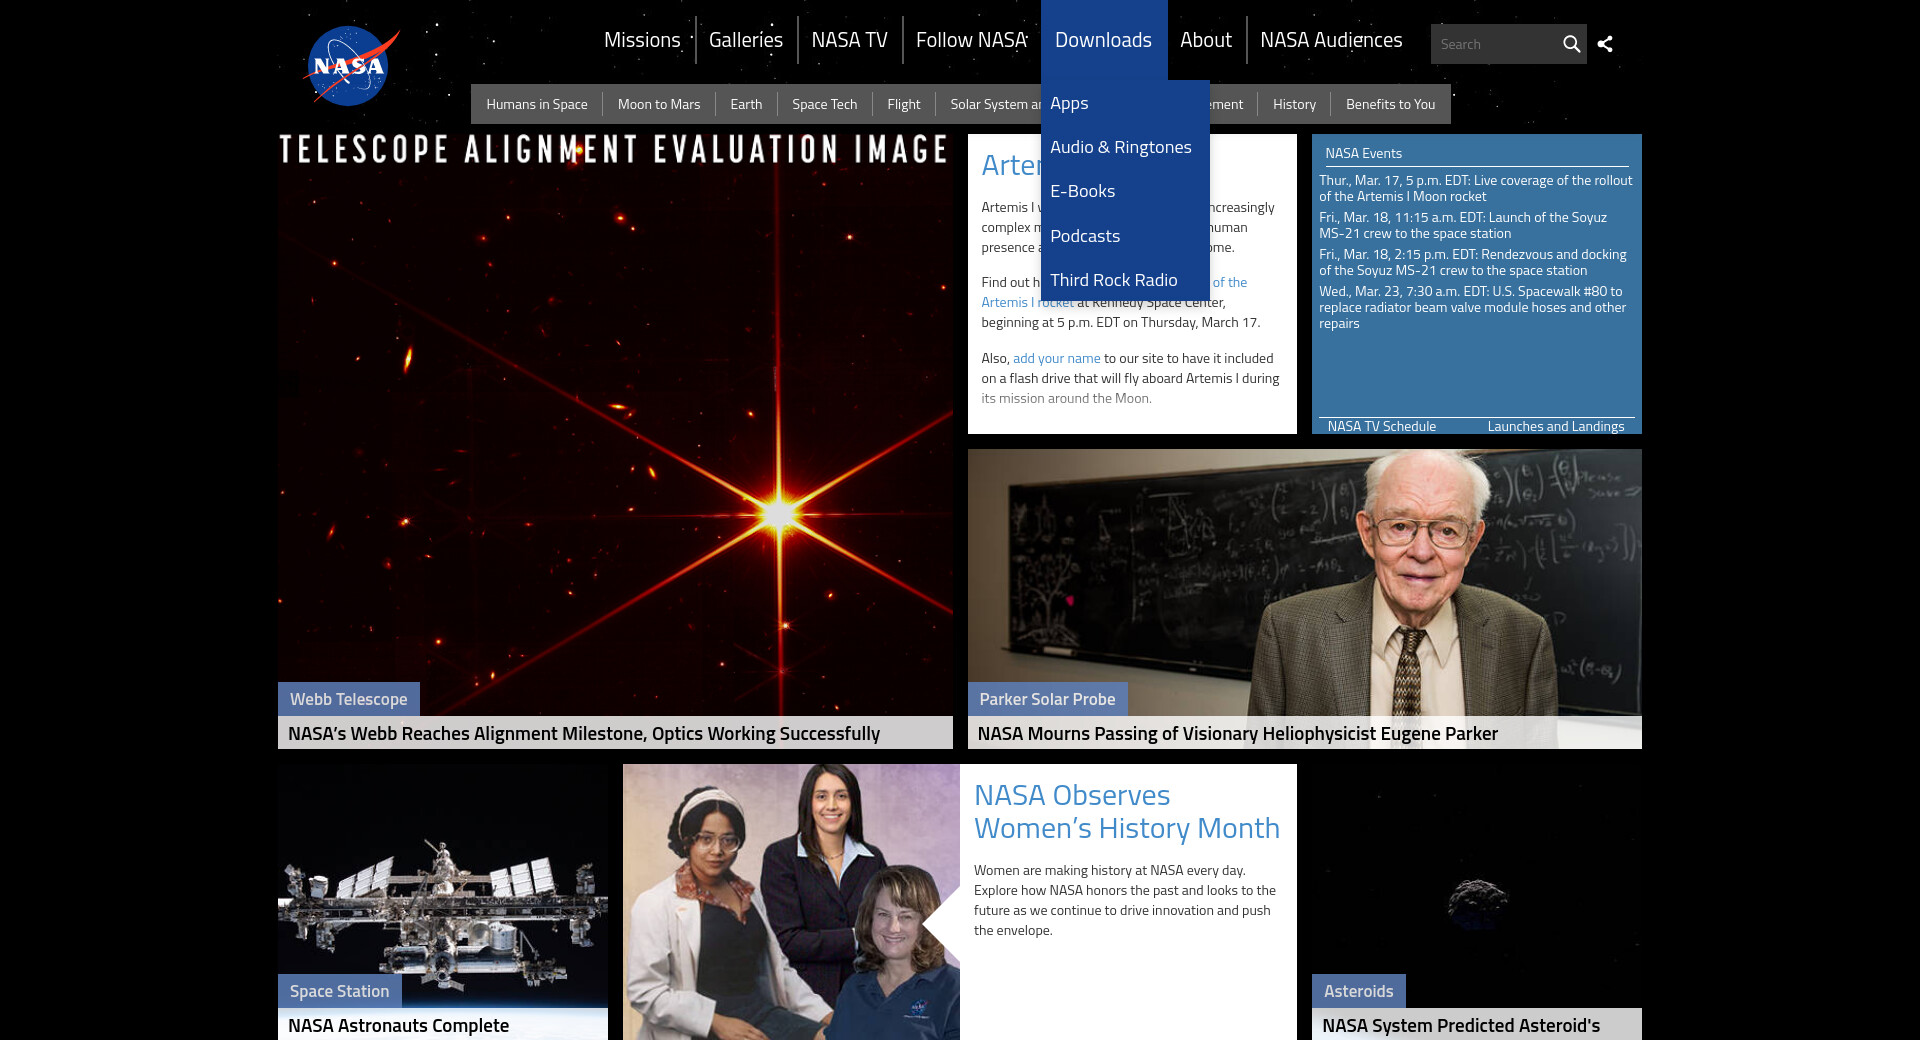Open the Flight topic

[904, 104]
